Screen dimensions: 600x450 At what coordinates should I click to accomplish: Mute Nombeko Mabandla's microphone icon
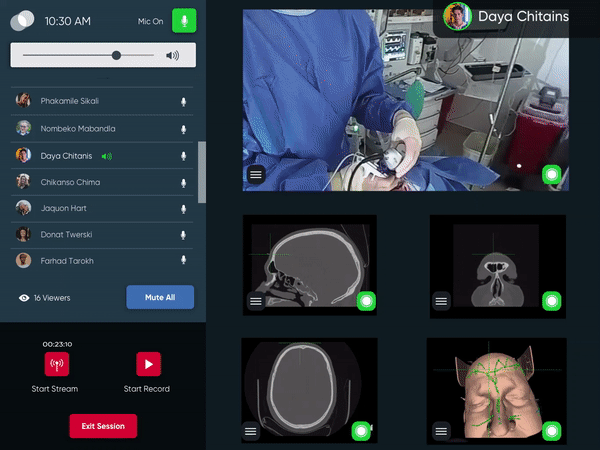pos(183,129)
